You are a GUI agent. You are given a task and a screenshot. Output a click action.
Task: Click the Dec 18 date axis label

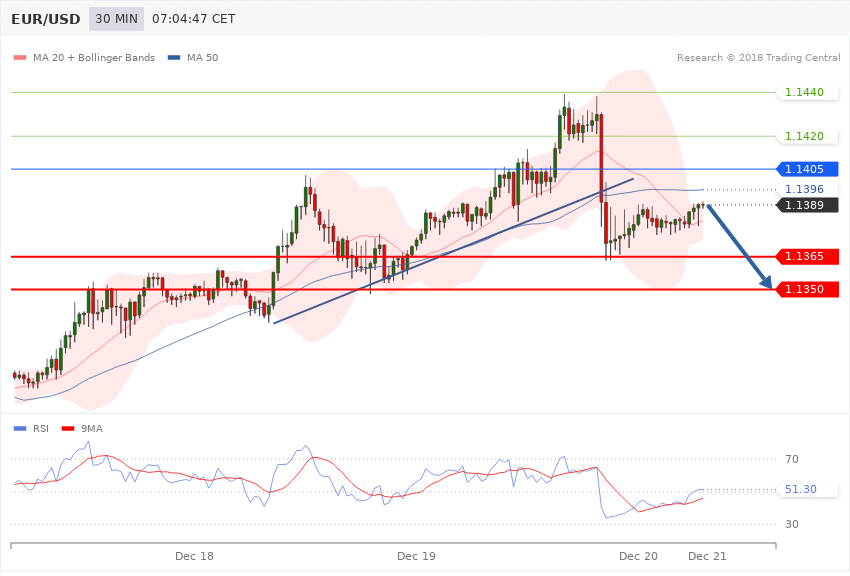pyautogui.click(x=195, y=556)
